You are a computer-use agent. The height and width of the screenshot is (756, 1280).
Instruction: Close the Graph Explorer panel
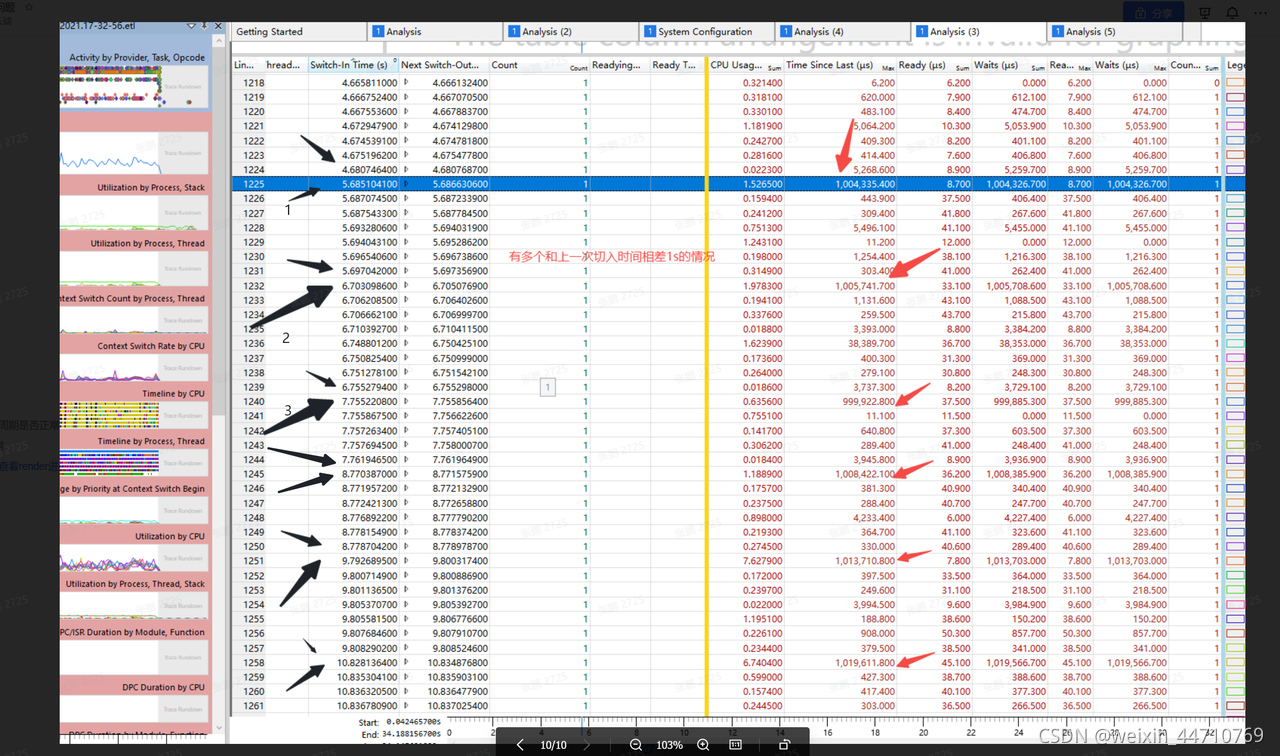click(219, 25)
